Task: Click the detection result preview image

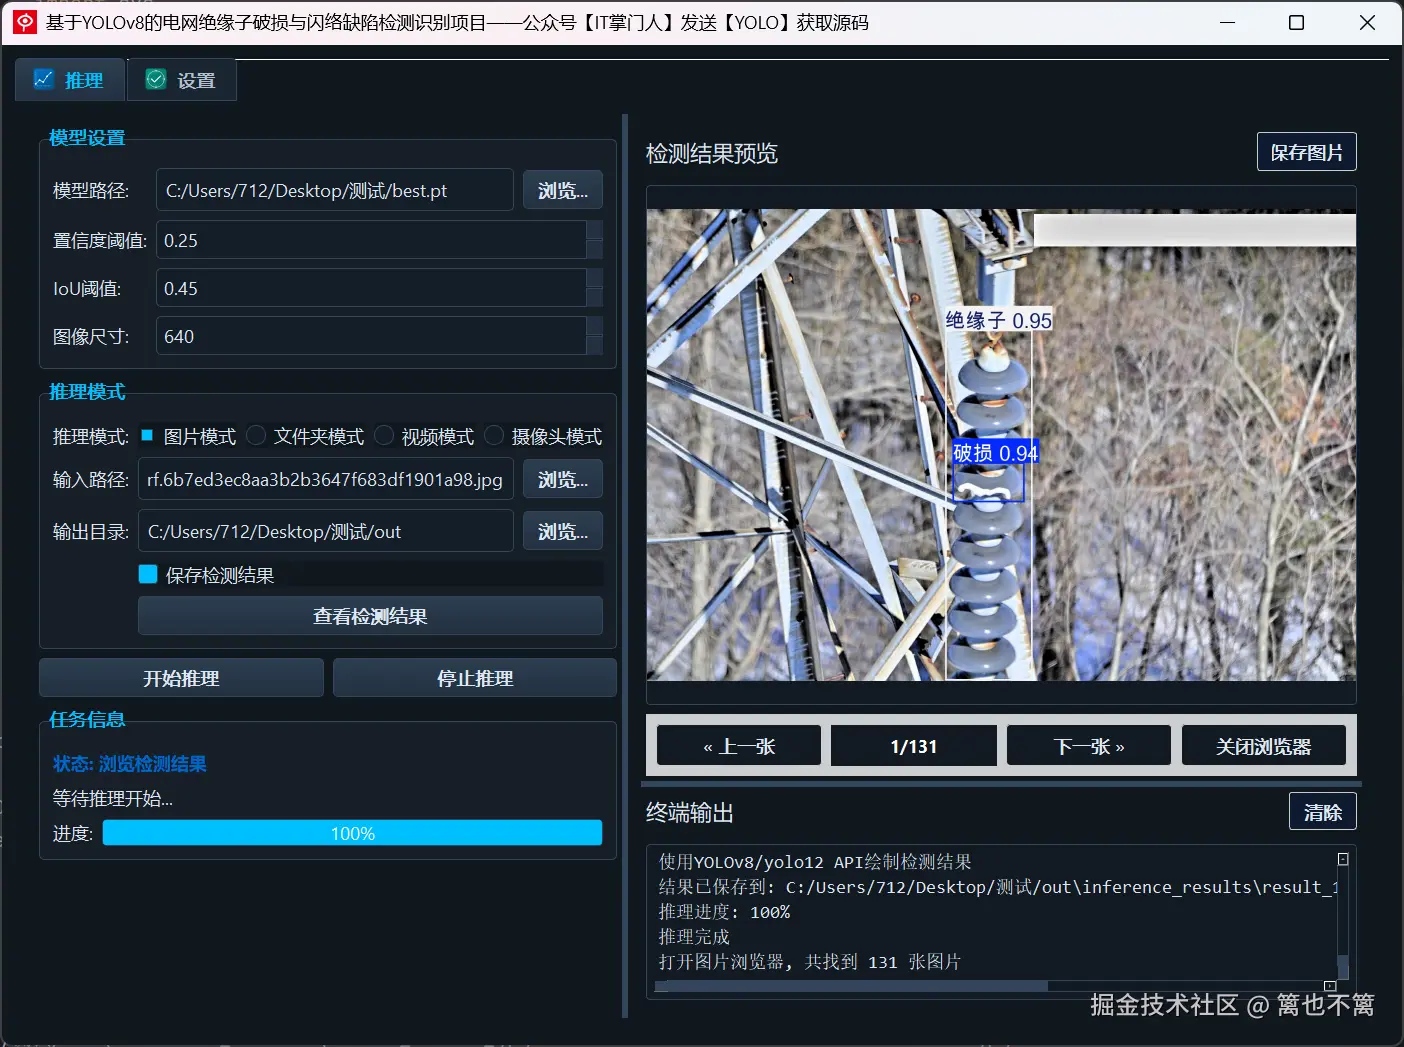Action: coord(1001,445)
